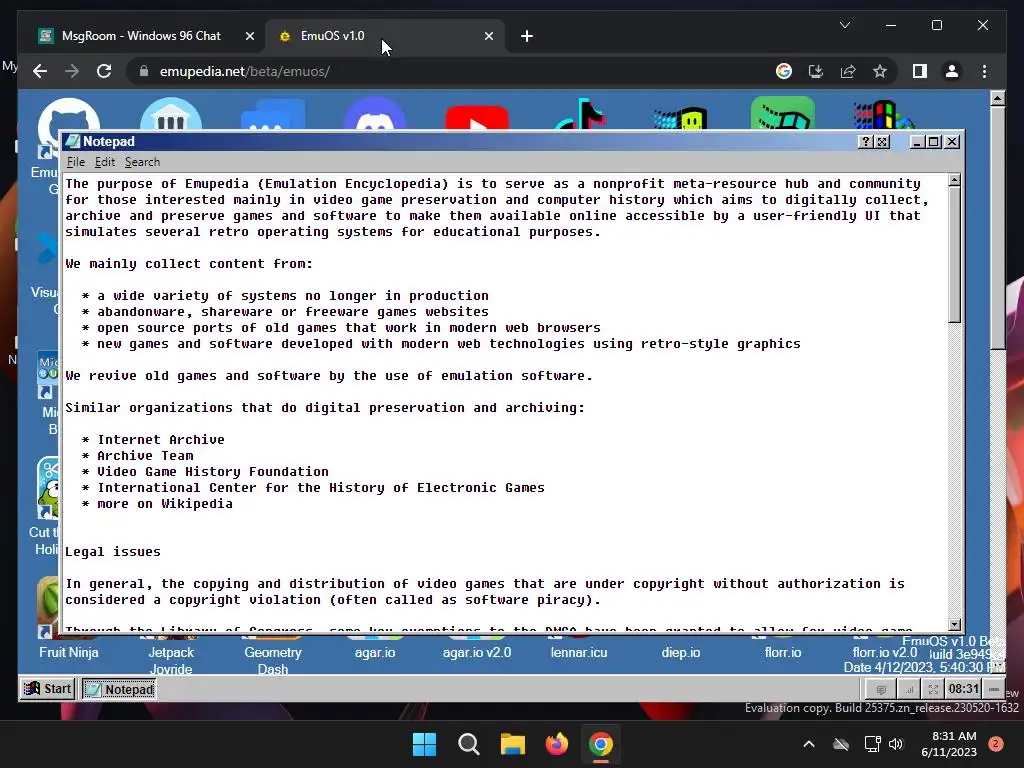Click Chrome icon on Windows taskbar
This screenshot has height=768, width=1024.
pyautogui.click(x=601, y=744)
